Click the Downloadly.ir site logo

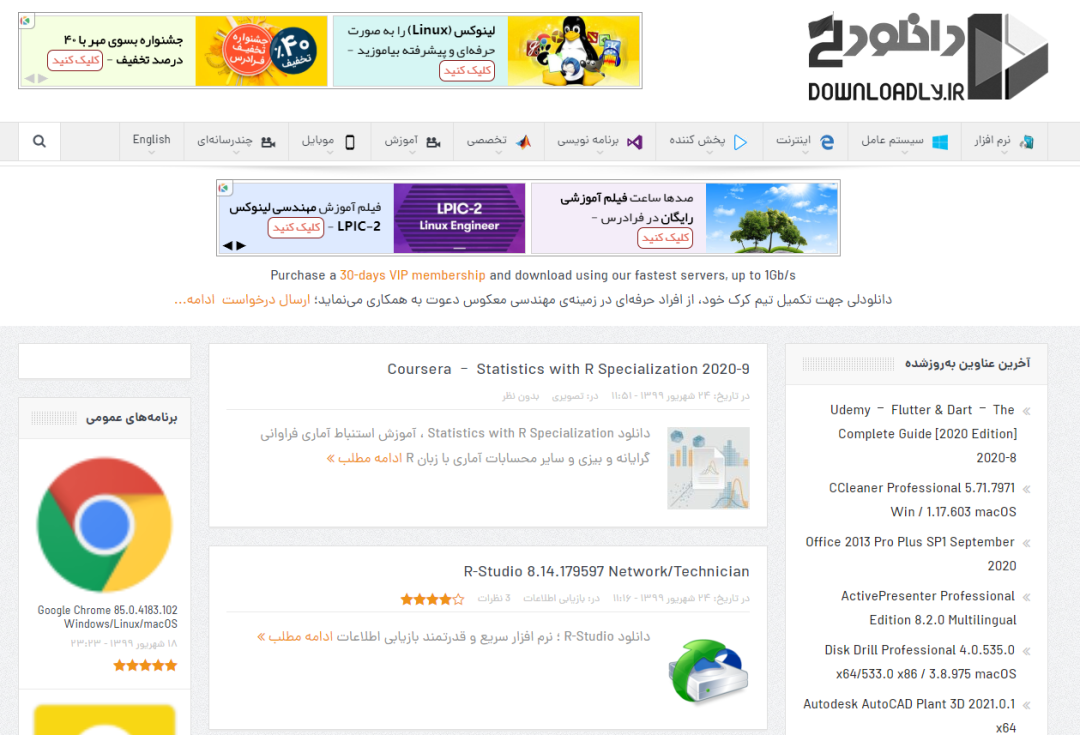pos(928,57)
